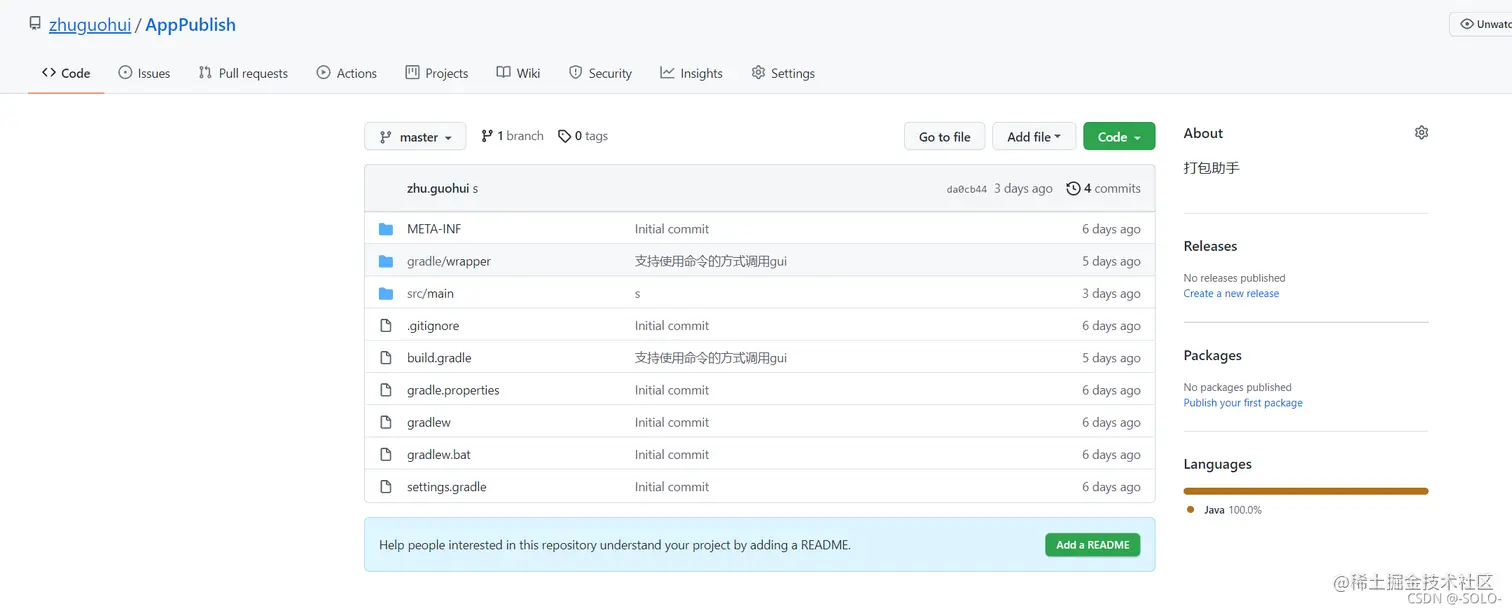Open the About settings gear icon

1421,133
